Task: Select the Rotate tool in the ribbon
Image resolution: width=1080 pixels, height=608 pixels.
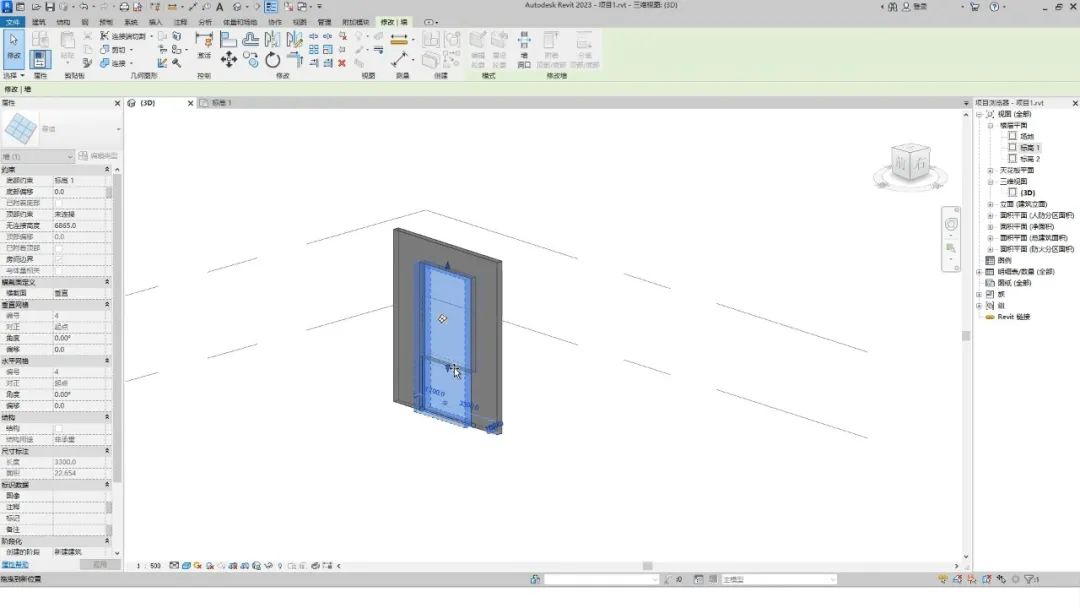Action: click(273, 60)
